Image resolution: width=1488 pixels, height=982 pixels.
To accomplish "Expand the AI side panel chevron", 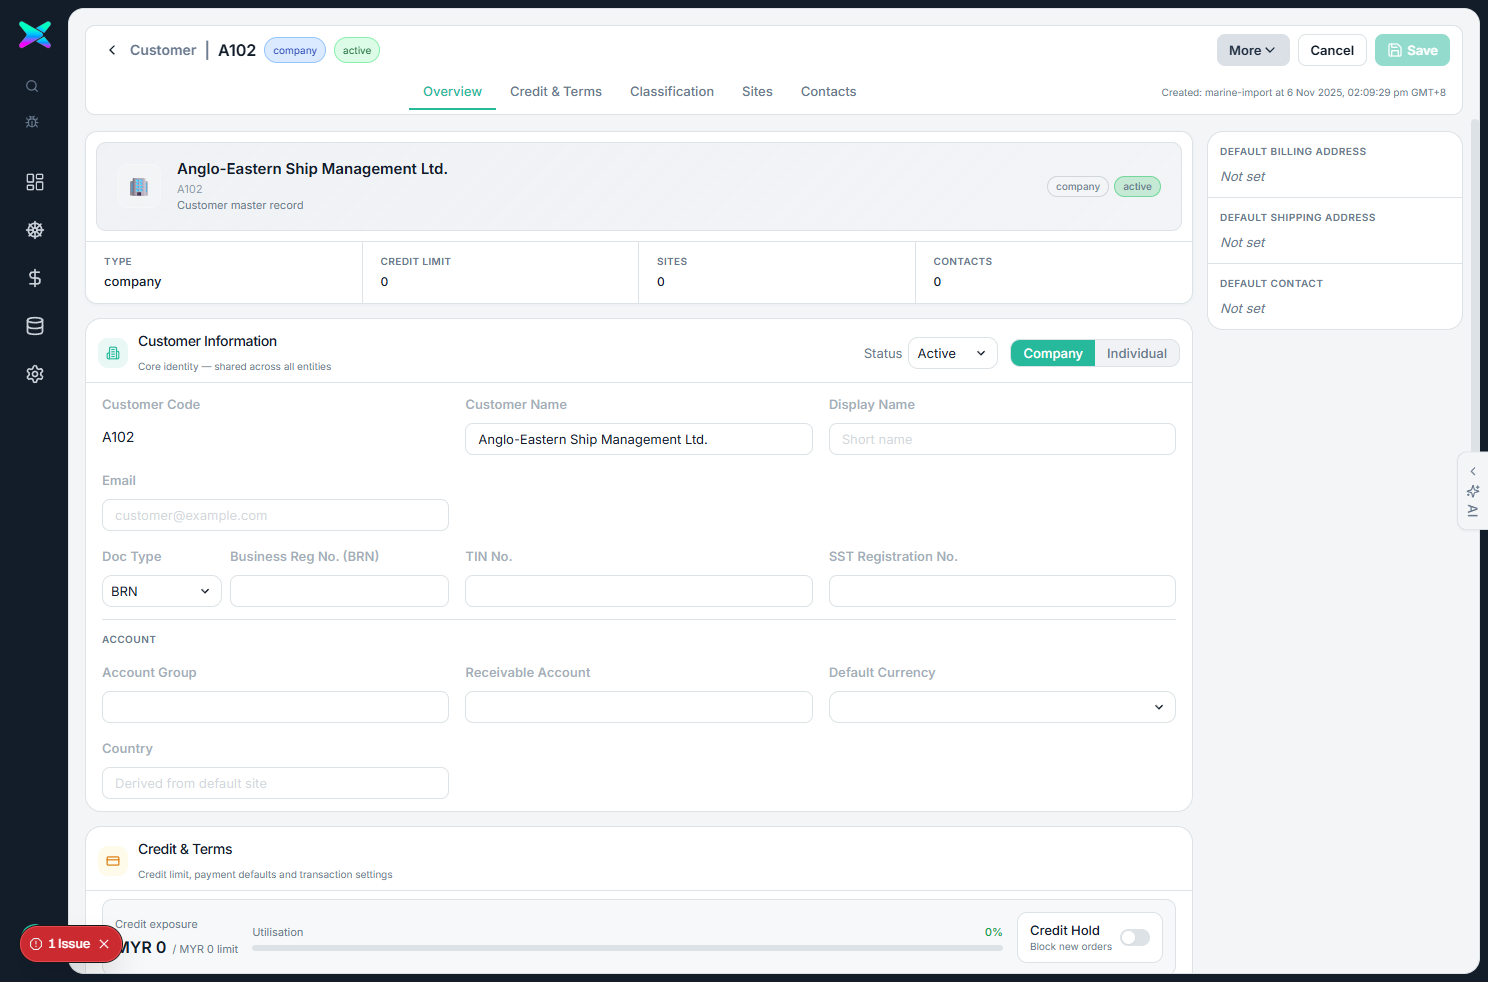I will point(1473,471).
